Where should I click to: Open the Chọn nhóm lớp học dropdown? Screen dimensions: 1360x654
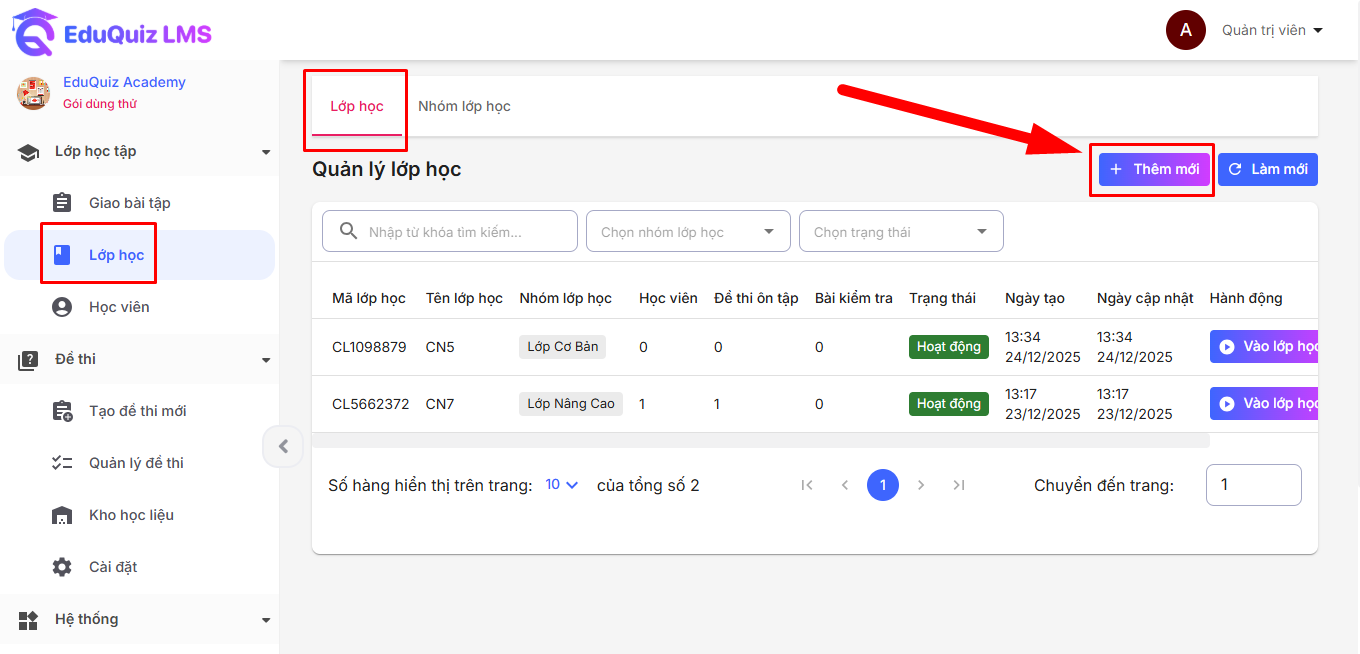688,231
